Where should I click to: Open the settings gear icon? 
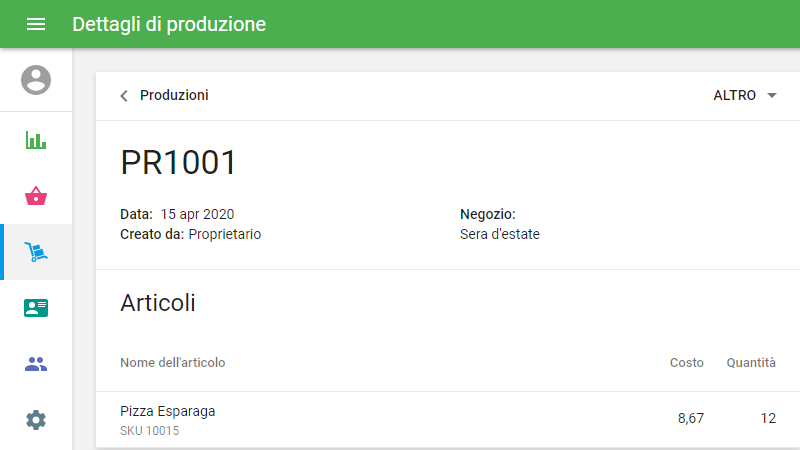(x=36, y=420)
